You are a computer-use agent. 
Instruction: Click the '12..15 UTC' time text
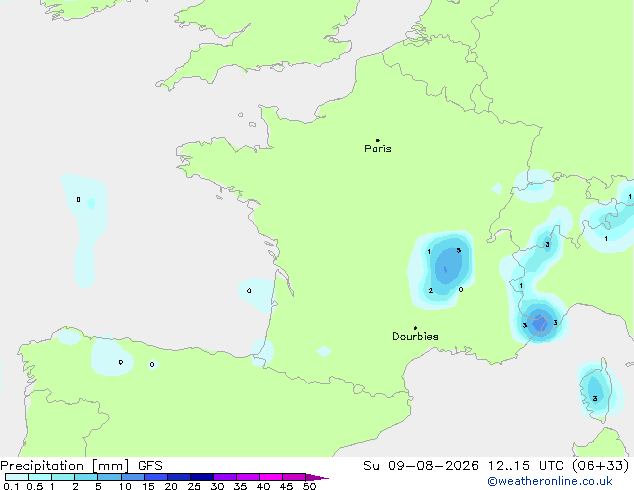[x=525, y=466]
